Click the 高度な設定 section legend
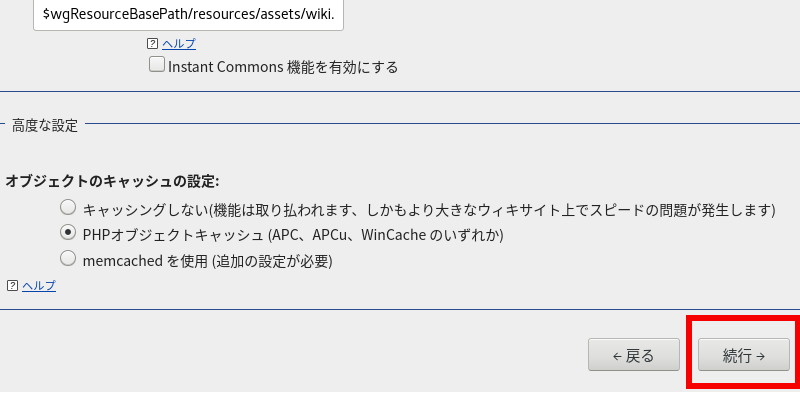The image size is (800, 400). coord(45,126)
